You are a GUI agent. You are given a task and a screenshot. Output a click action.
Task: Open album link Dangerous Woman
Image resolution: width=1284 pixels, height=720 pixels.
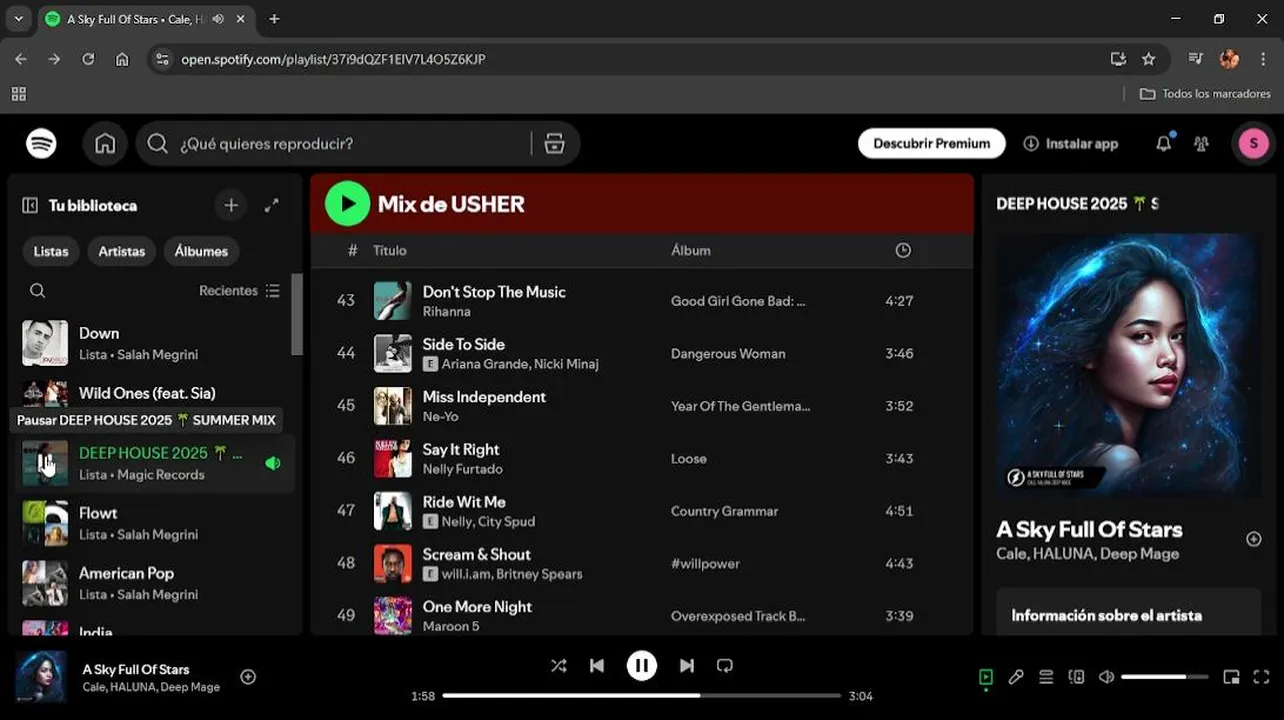(x=728, y=354)
